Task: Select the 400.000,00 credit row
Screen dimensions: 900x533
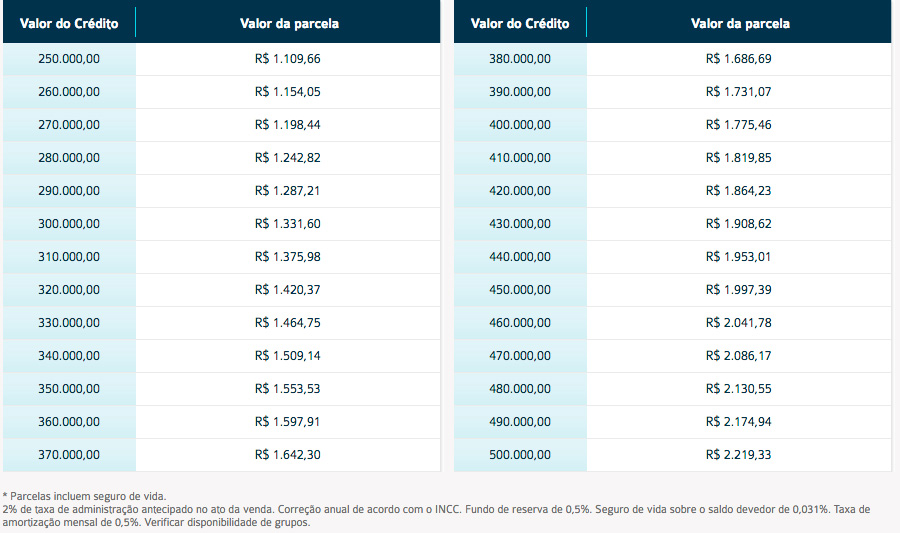Action: (x=673, y=125)
